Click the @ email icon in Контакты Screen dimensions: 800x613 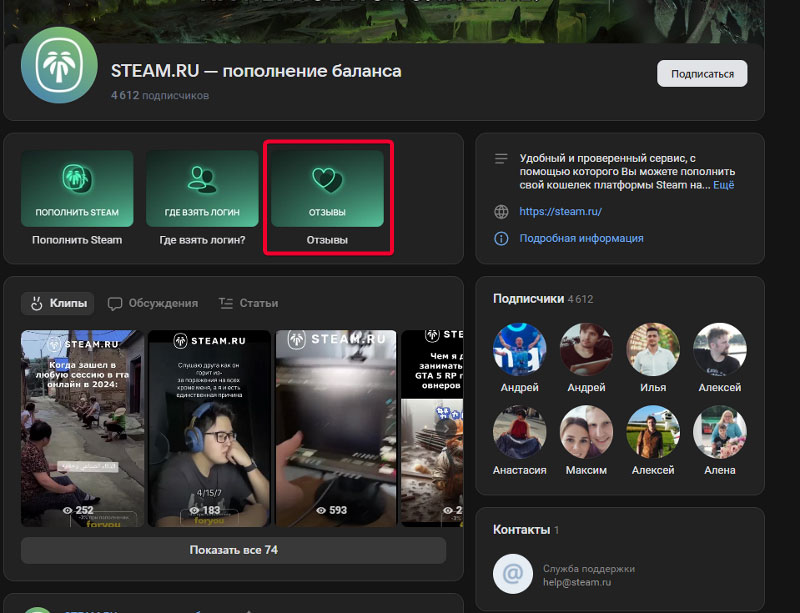pyautogui.click(x=513, y=574)
